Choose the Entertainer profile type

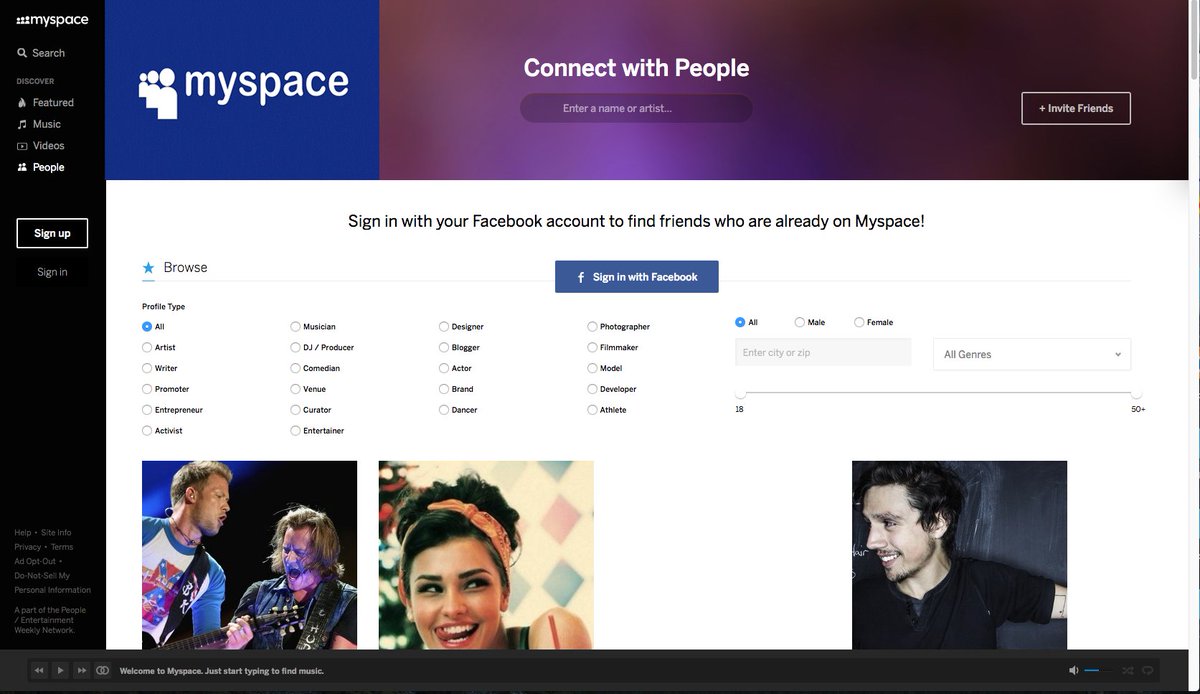(x=295, y=431)
